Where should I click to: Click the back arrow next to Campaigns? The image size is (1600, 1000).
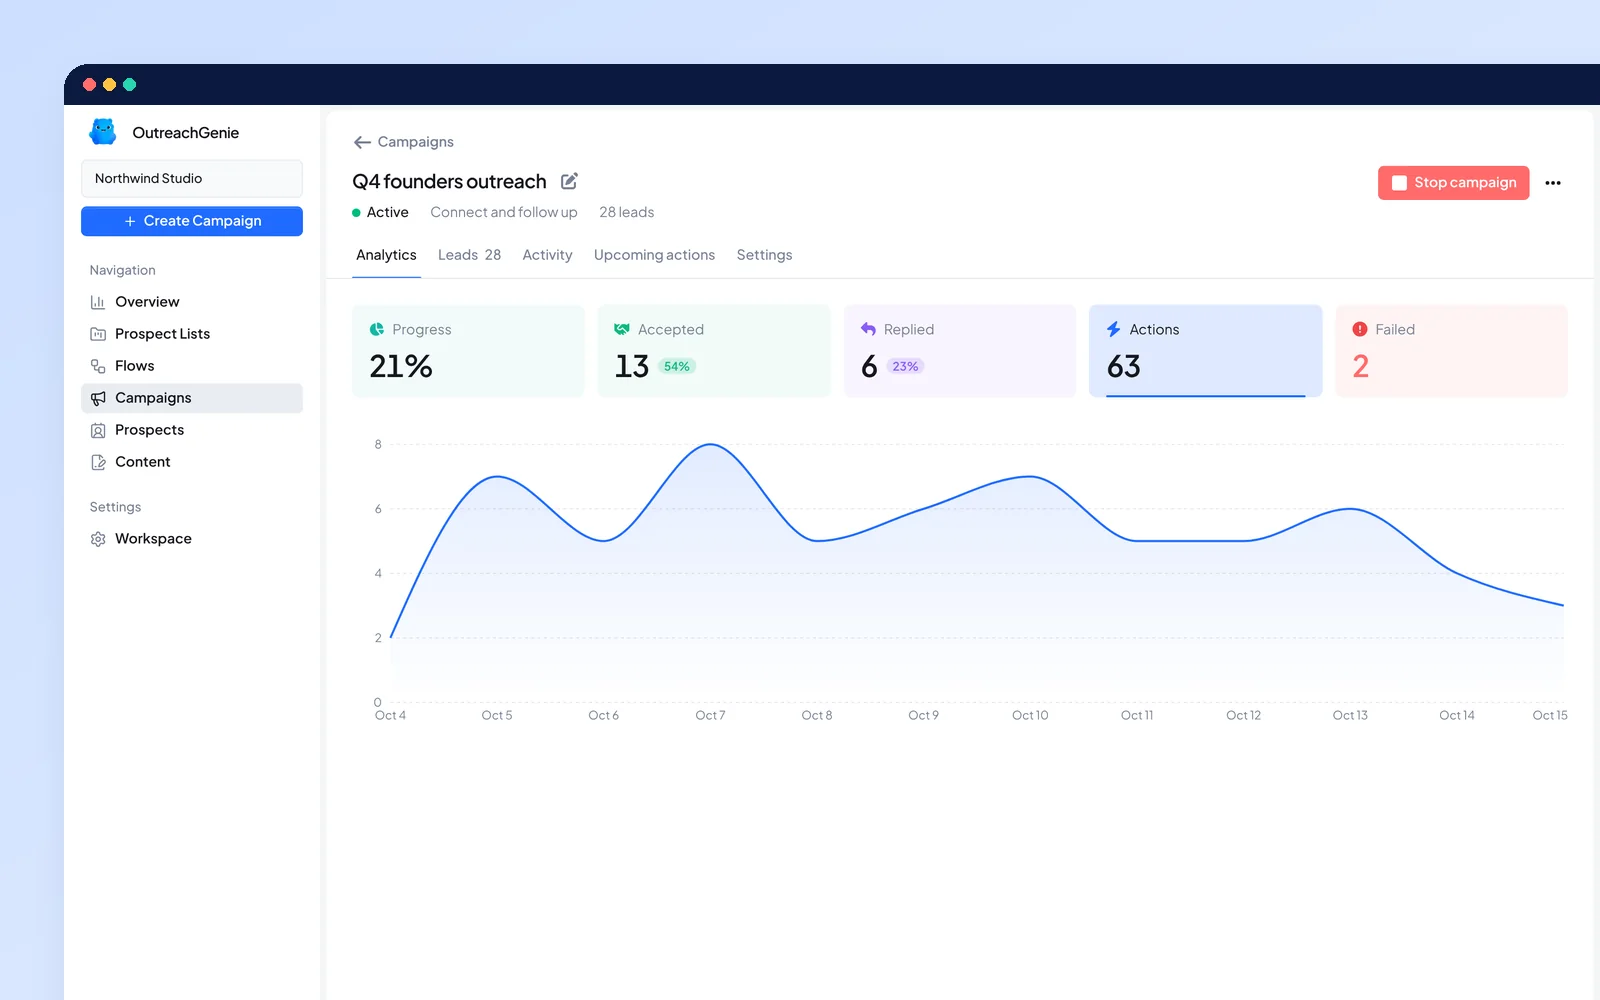click(x=362, y=142)
